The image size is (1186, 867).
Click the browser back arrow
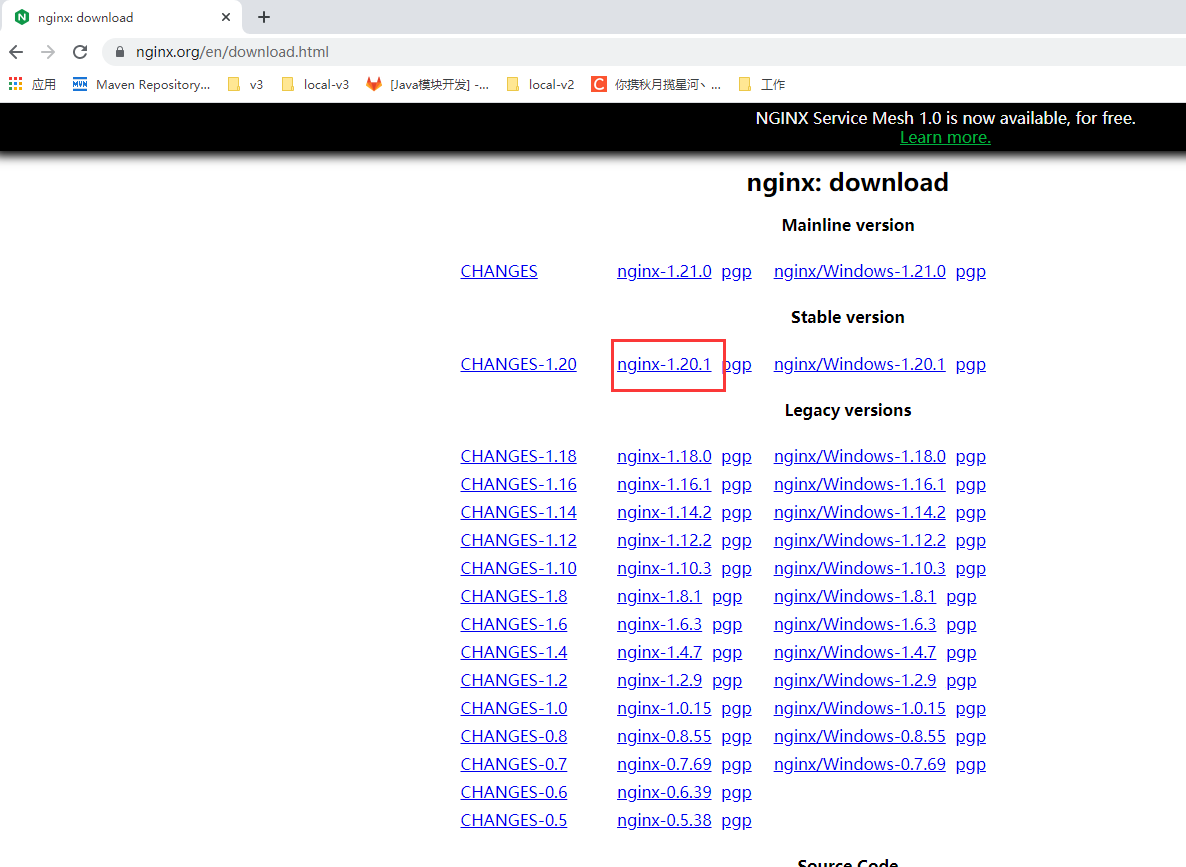pos(16,52)
